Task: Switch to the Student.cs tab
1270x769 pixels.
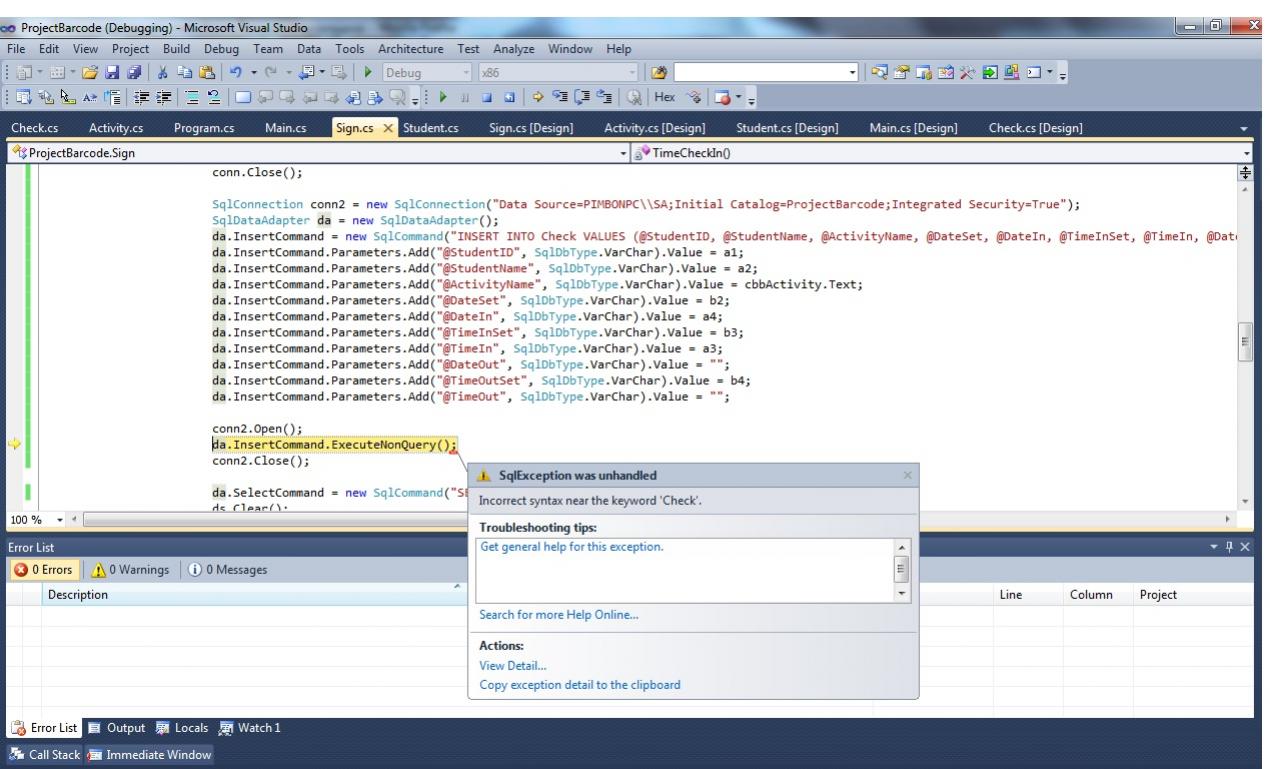Action: (x=430, y=128)
